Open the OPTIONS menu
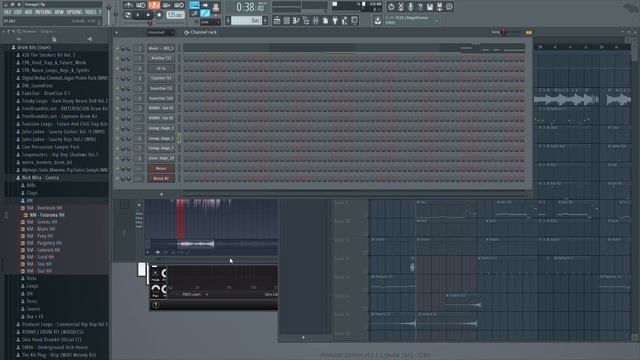Image resolution: width=640 pixels, height=360 pixels. [74, 12]
